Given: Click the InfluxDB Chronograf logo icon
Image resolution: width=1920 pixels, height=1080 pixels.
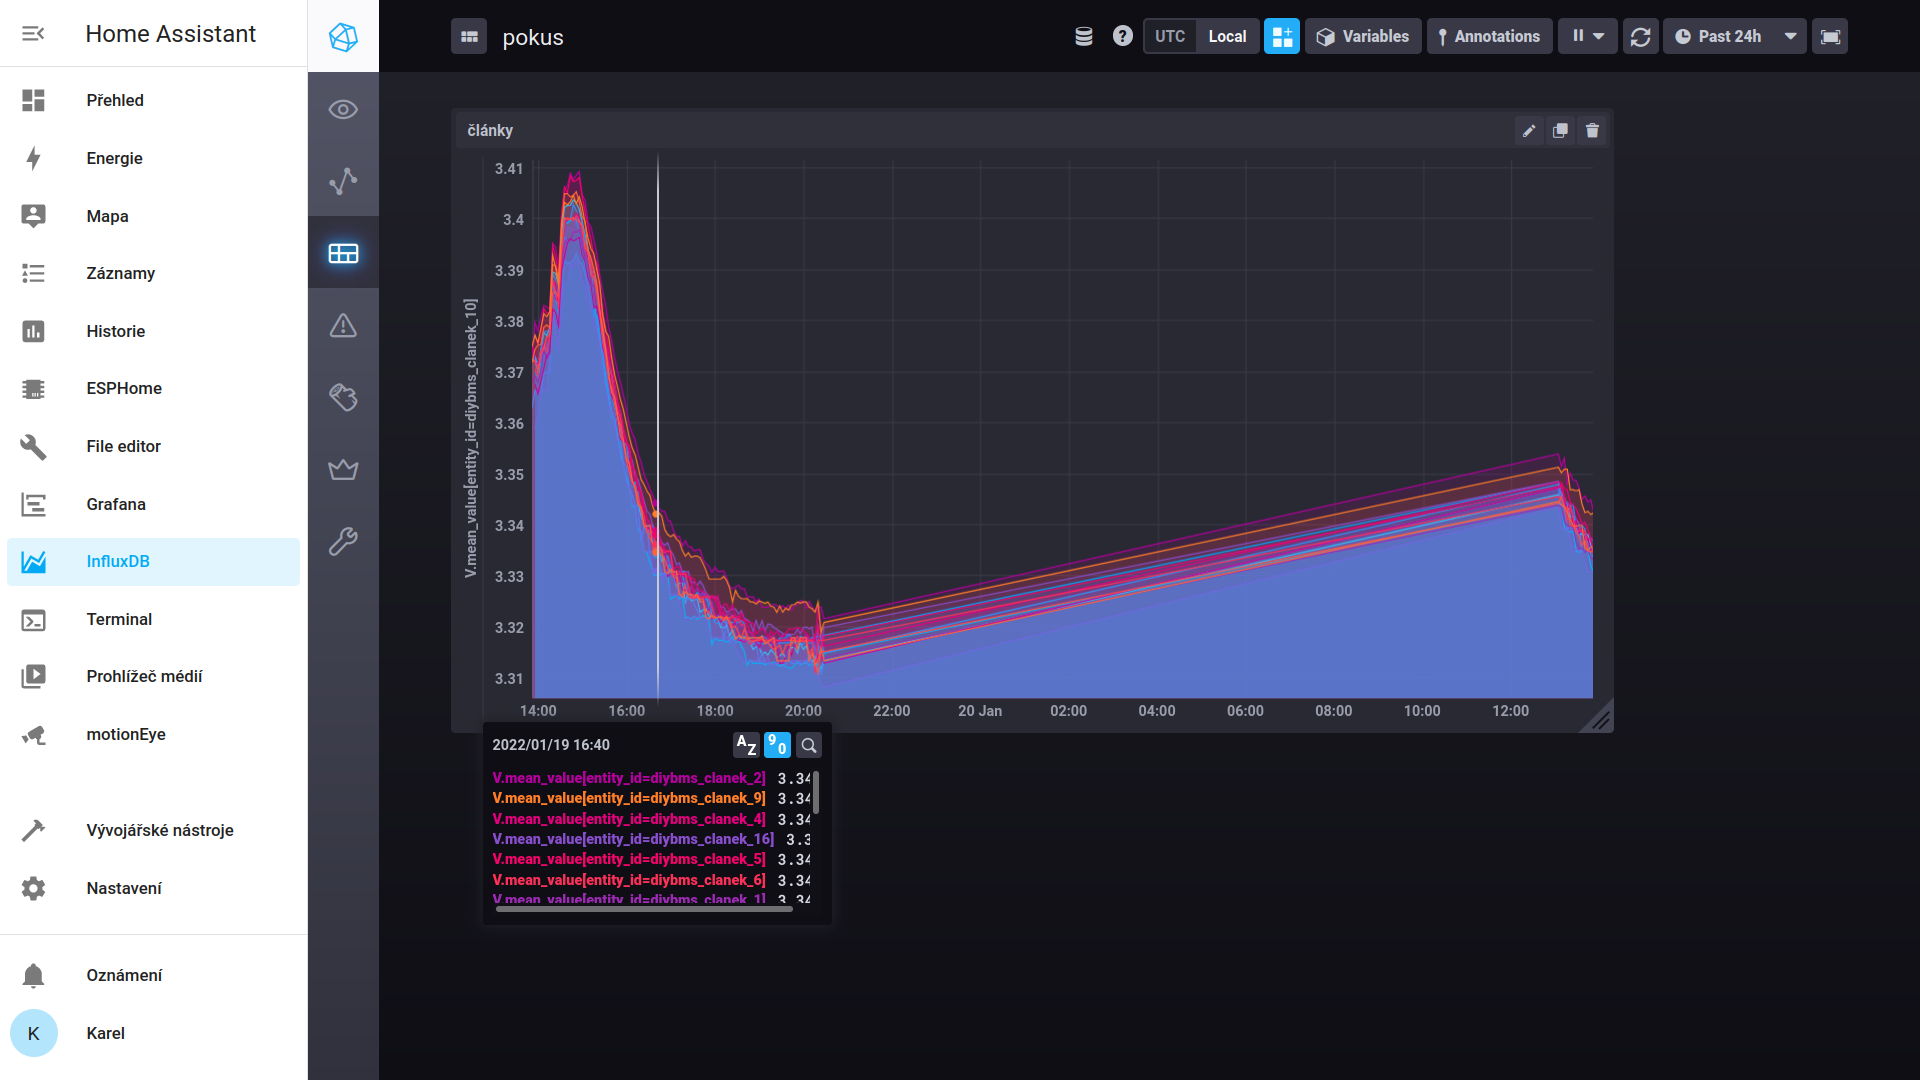Looking at the screenshot, I should pyautogui.click(x=343, y=37).
